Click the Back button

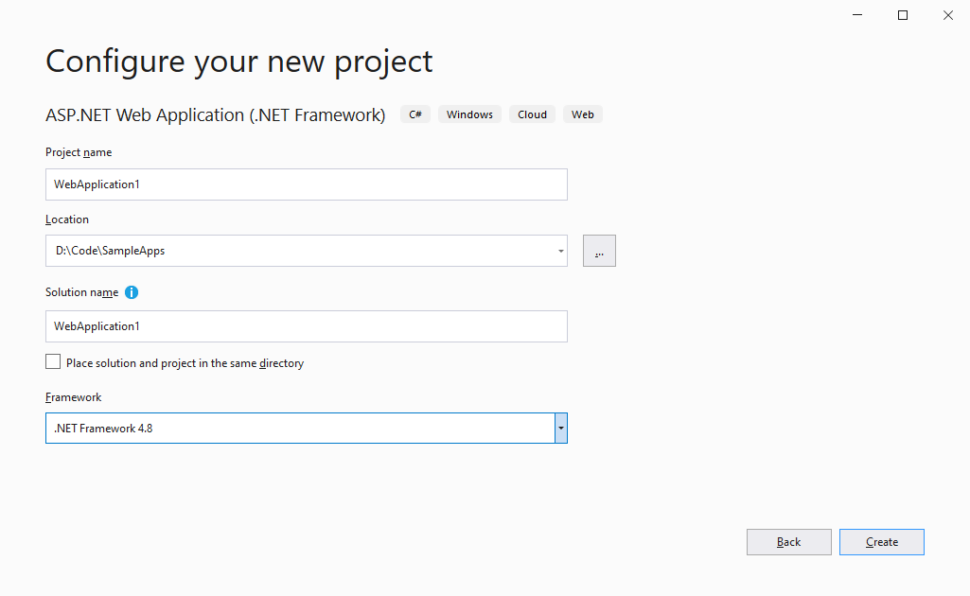point(788,541)
